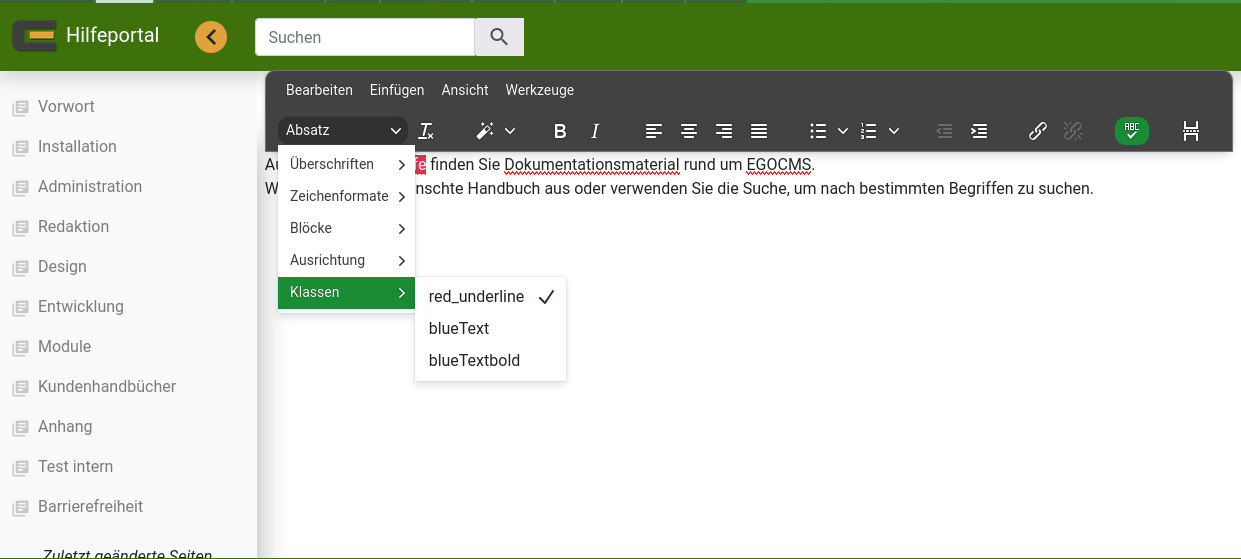Justify the paragraph text
The width and height of the screenshot is (1241, 559).
[759, 131]
